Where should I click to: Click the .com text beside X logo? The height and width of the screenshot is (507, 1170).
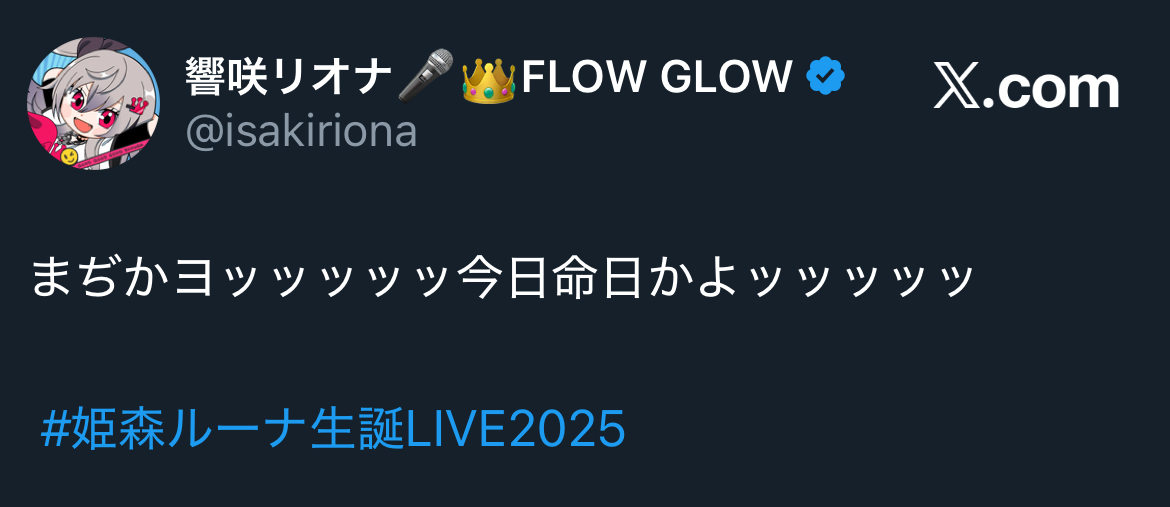point(1051,90)
